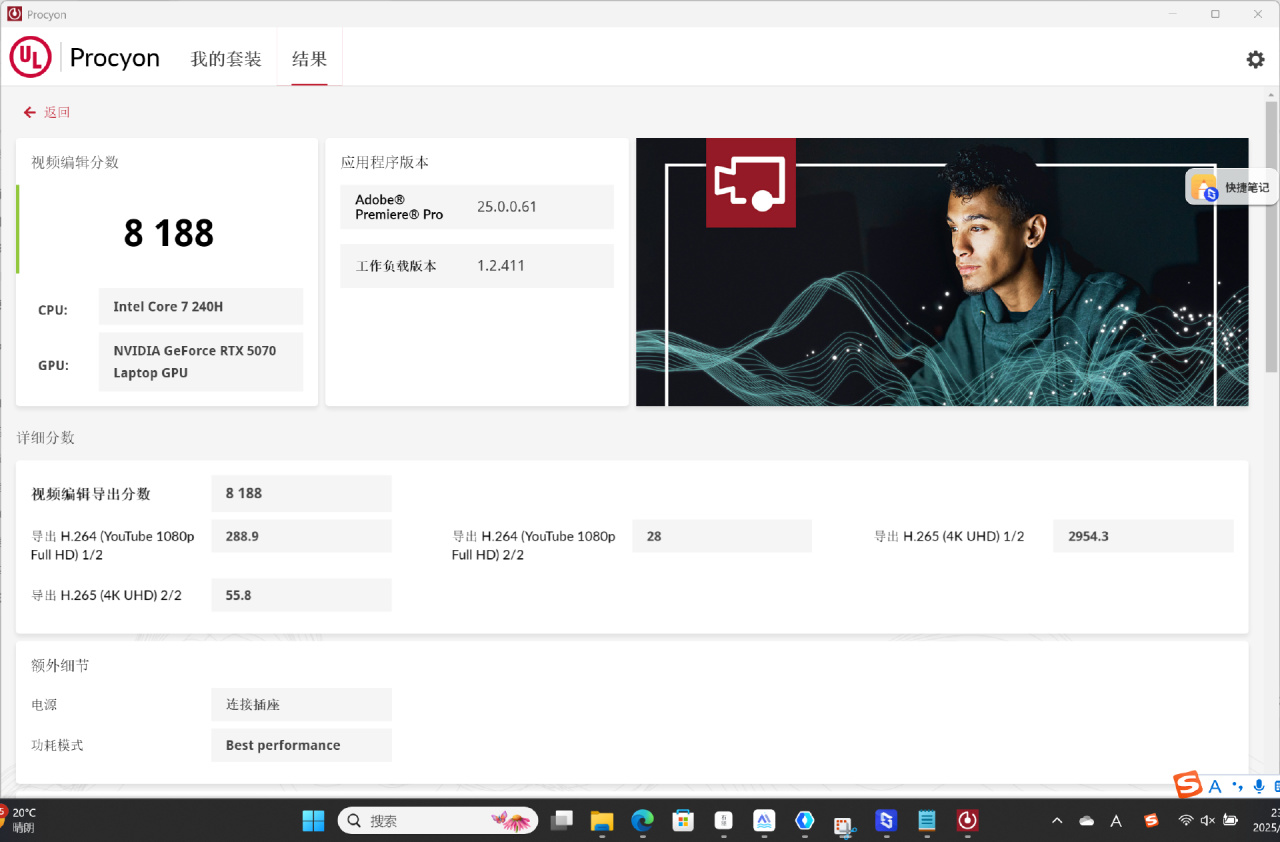Click the 8 188 overall score
Image resolution: width=1280 pixels, height=842 pixels.
pos(169,233)
